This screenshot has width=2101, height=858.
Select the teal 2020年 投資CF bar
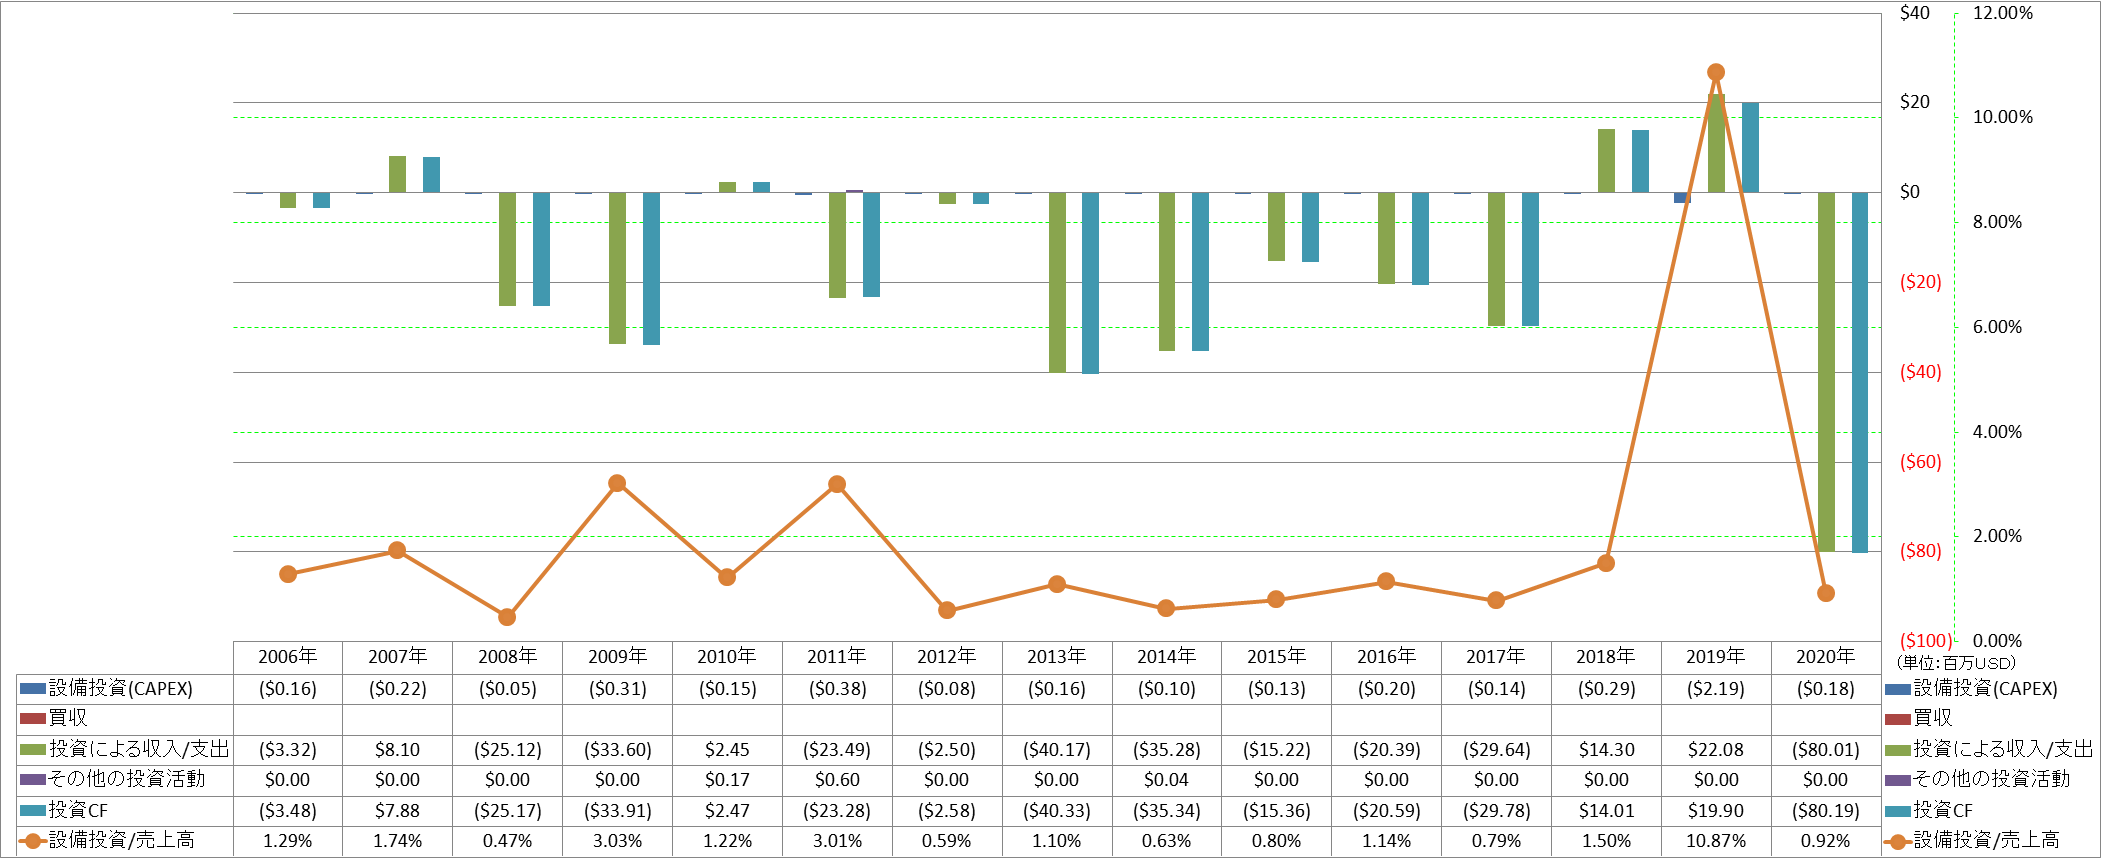pyautogui.click(x=1860, y=372)
